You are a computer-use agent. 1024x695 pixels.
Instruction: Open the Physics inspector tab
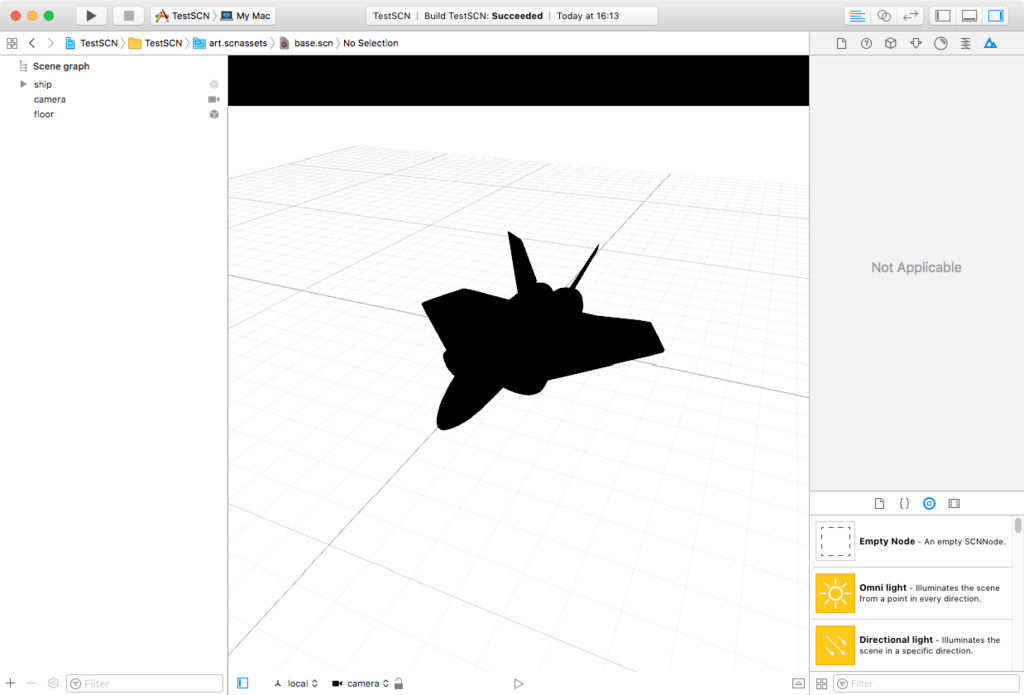(965, 43)
